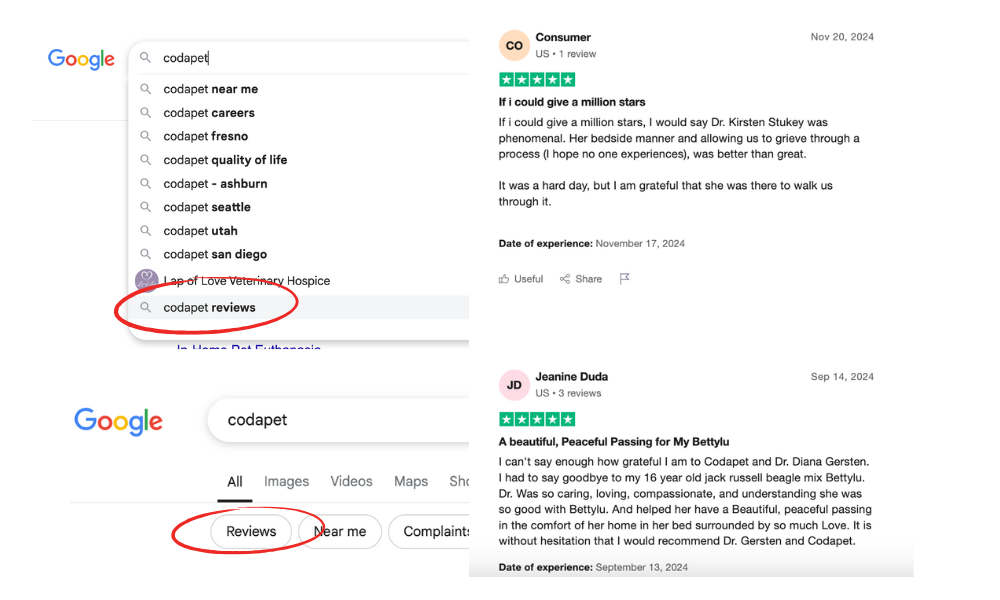Open the Maps tab in search results

click(410, 481)
